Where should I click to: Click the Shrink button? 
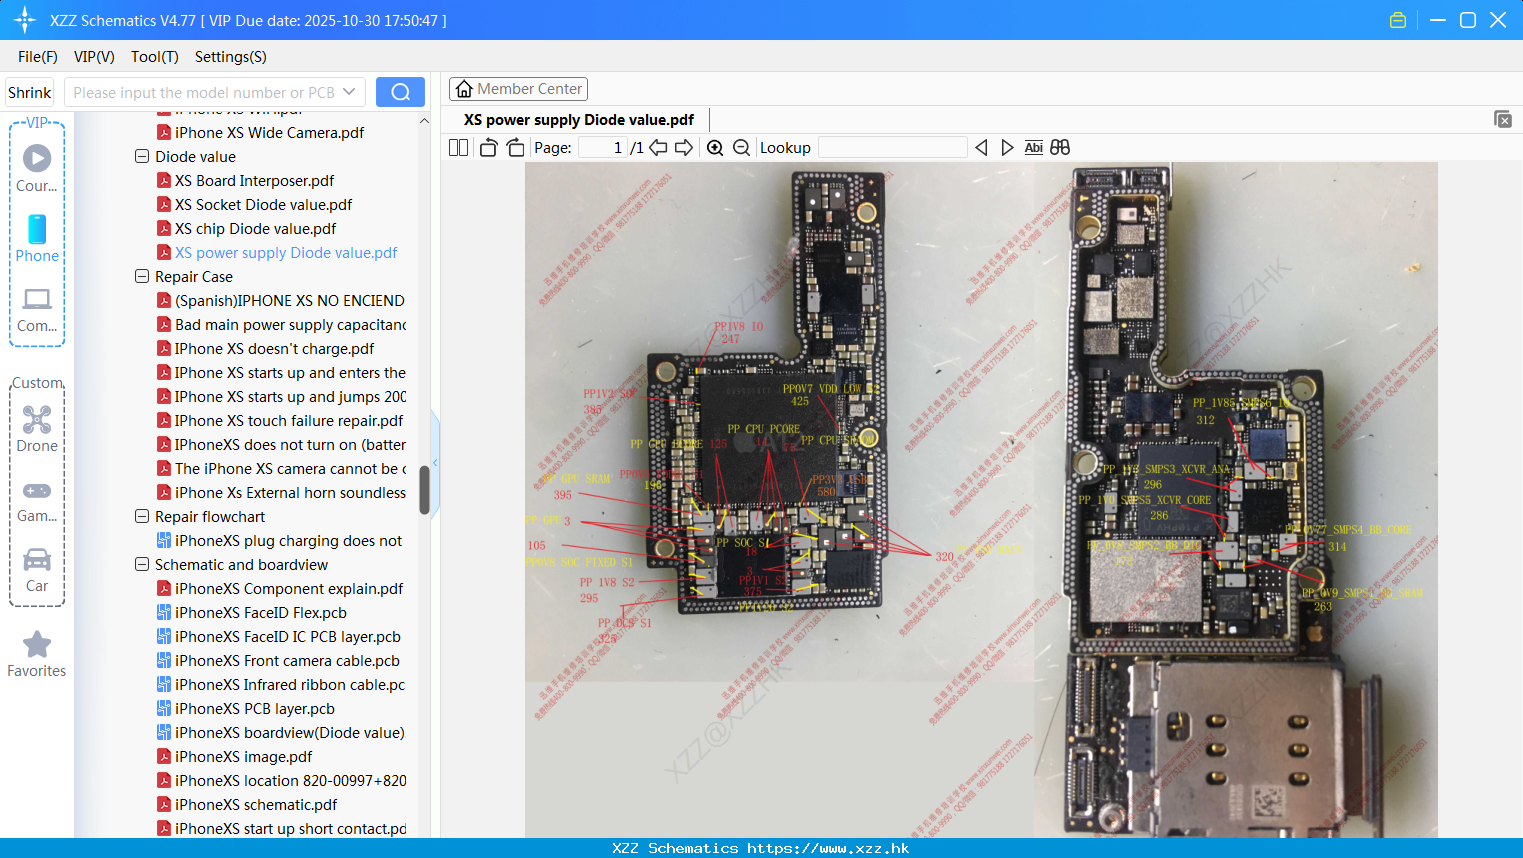point(29,92)
